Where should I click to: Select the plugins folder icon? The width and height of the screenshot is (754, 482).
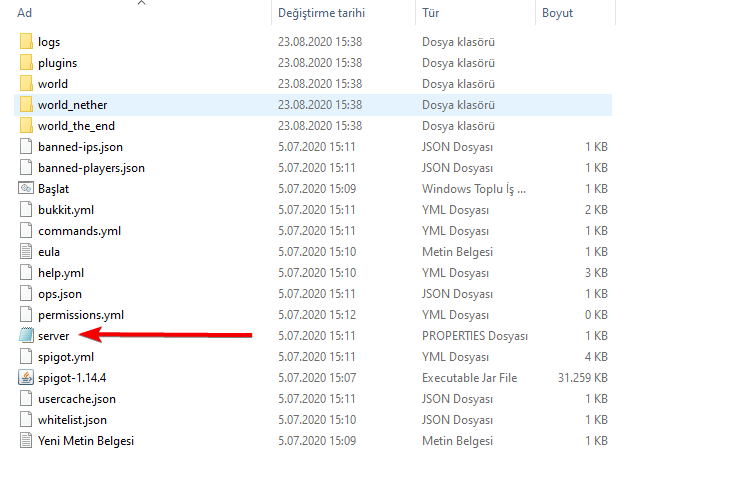(26, 63)
